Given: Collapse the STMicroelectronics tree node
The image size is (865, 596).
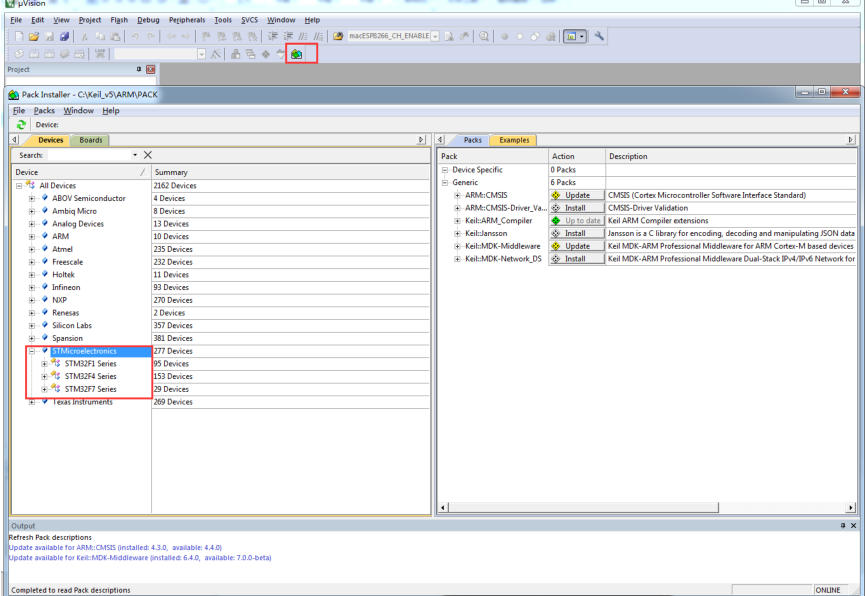Looking at the screenshot, I should coord(31,351).
